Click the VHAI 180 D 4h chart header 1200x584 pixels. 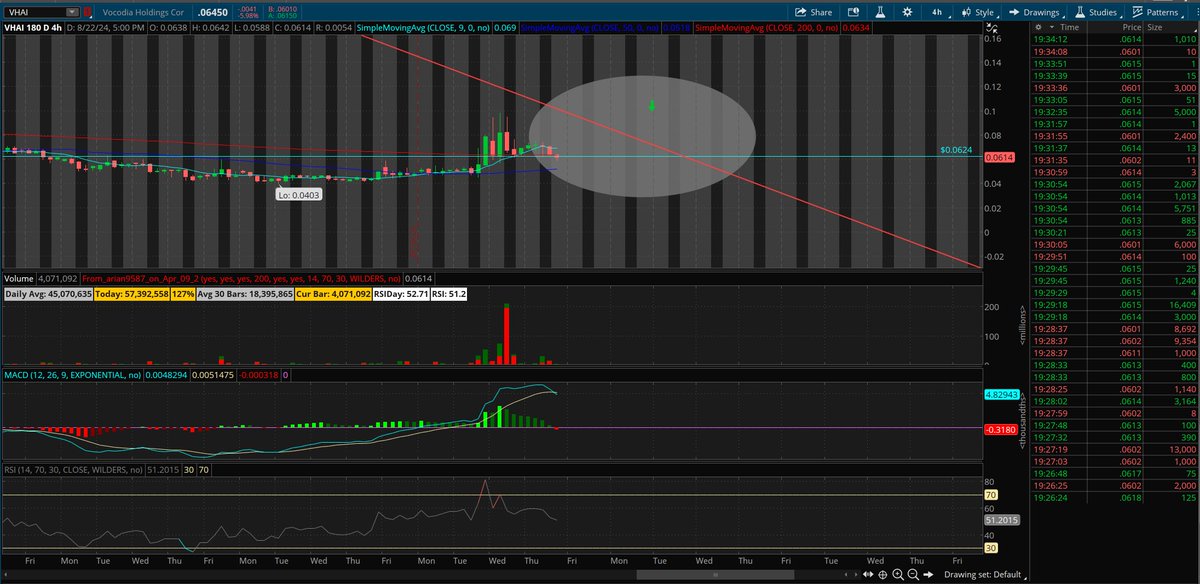(31, 28)
